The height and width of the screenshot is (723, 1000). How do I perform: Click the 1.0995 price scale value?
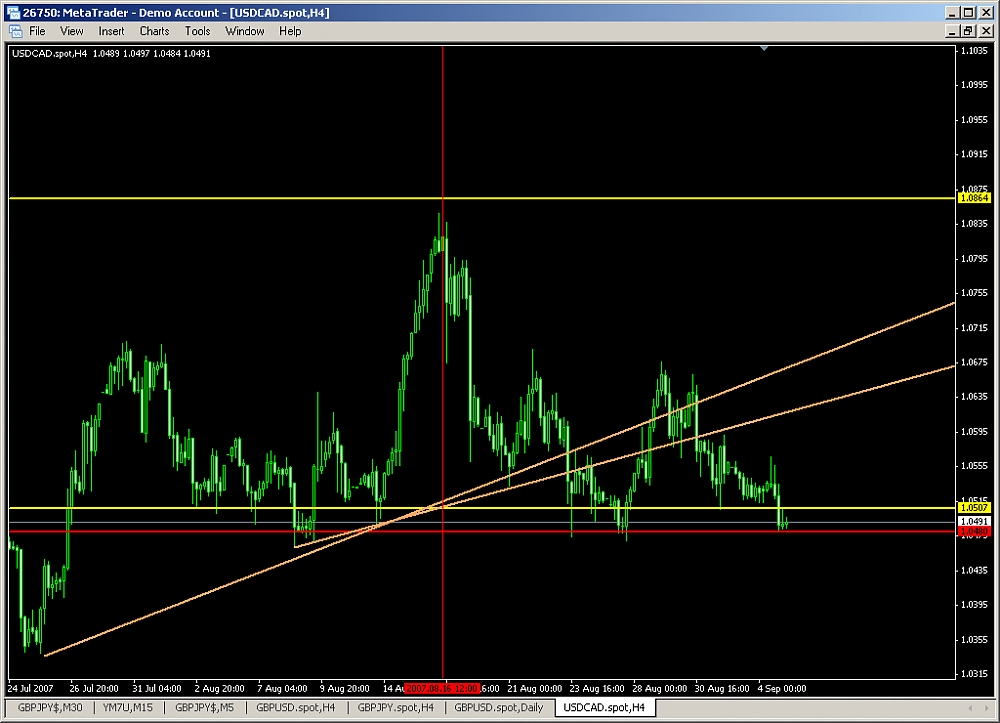(974, 85)
